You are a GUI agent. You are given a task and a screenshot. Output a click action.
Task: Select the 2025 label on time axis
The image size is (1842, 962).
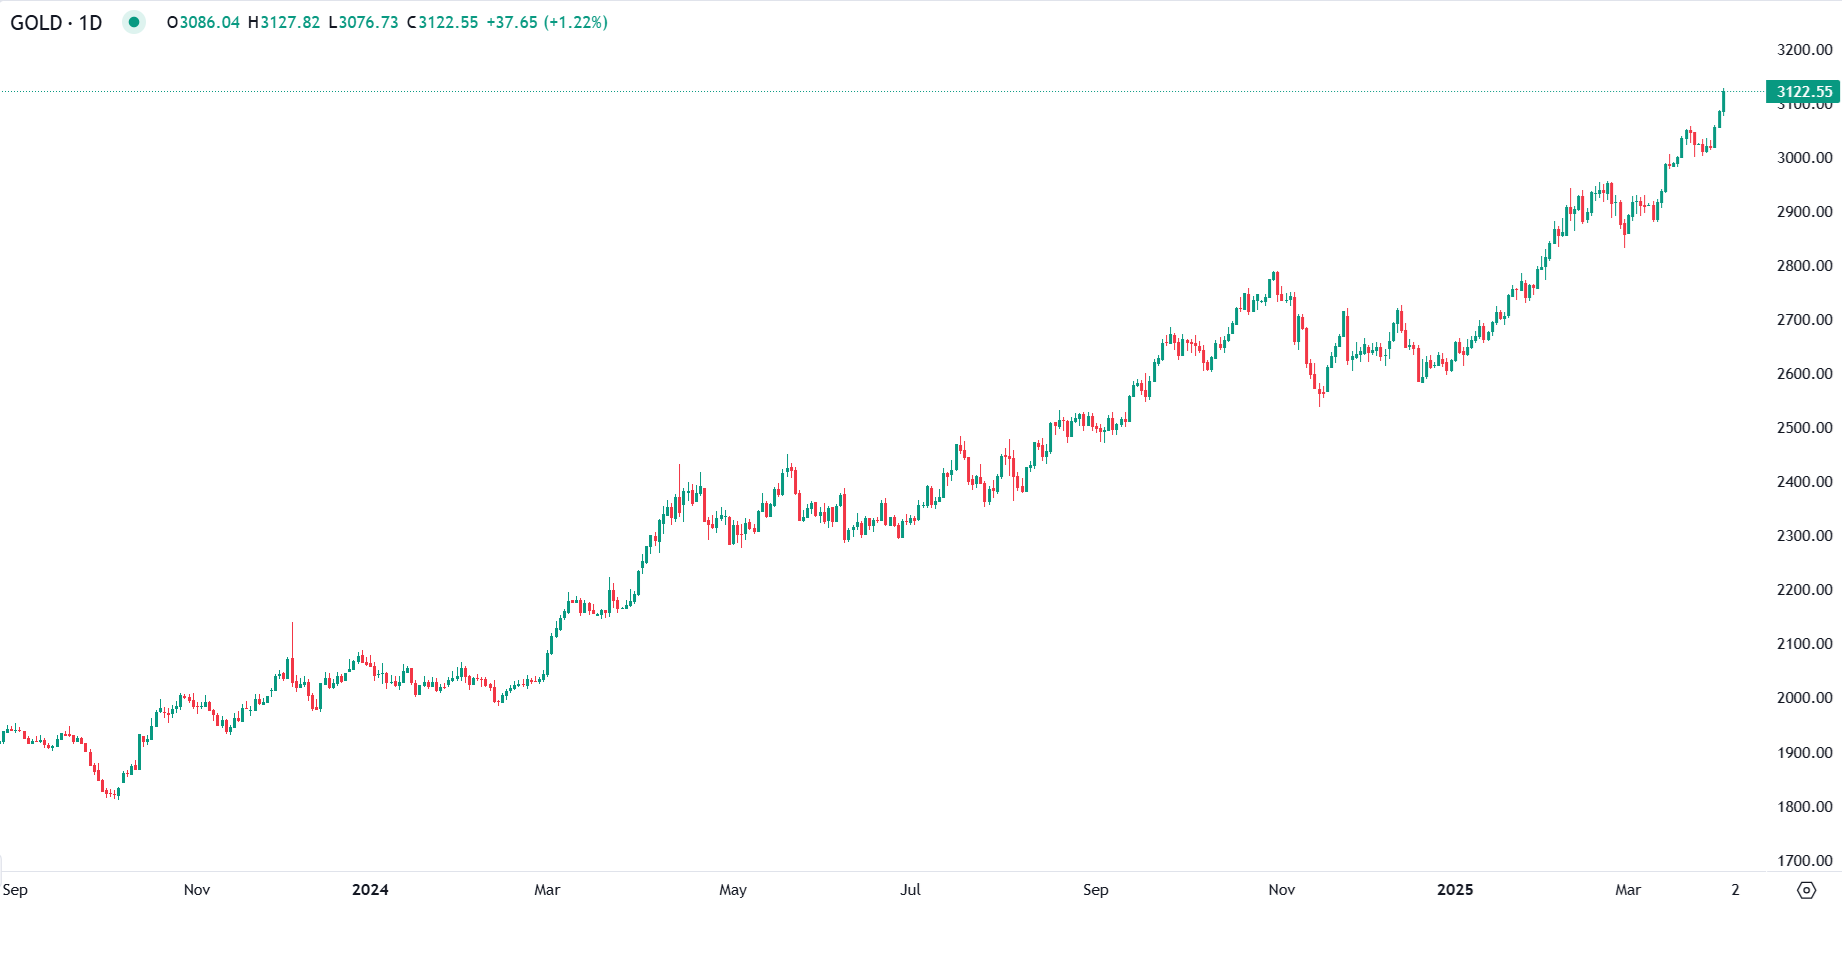pos(1455,889)
